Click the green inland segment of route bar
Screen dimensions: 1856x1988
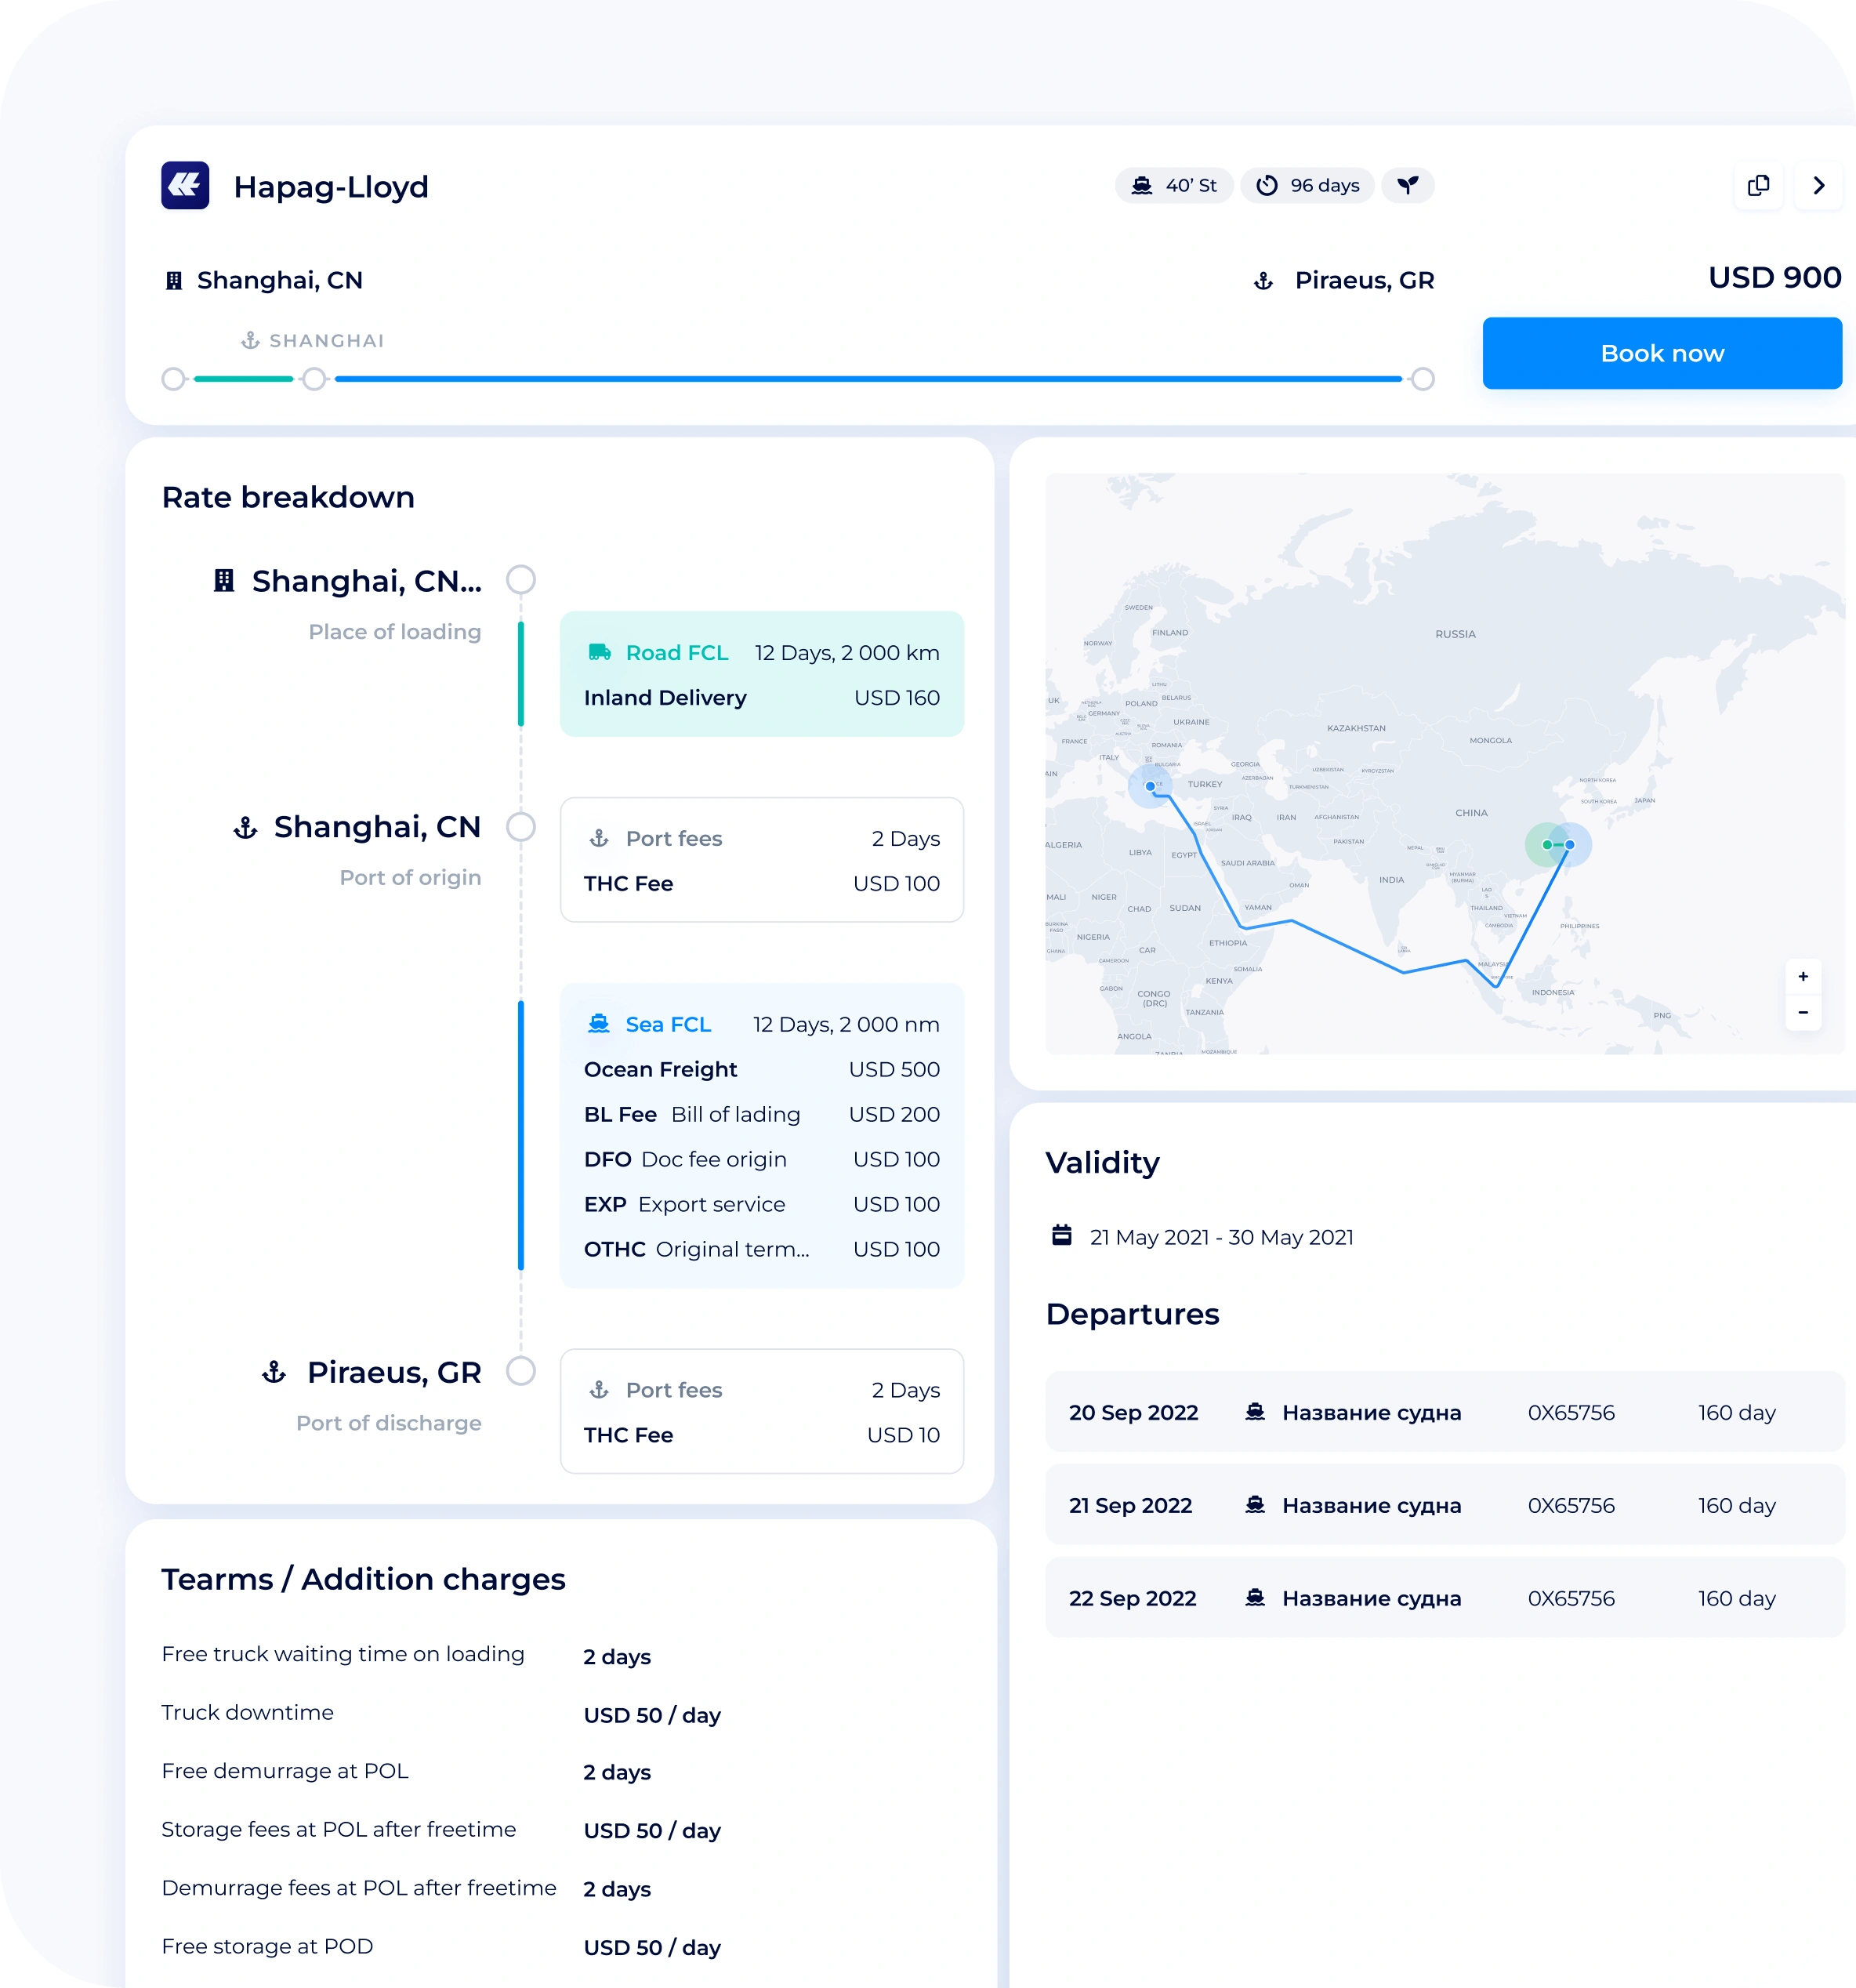(x=243, y=379)
